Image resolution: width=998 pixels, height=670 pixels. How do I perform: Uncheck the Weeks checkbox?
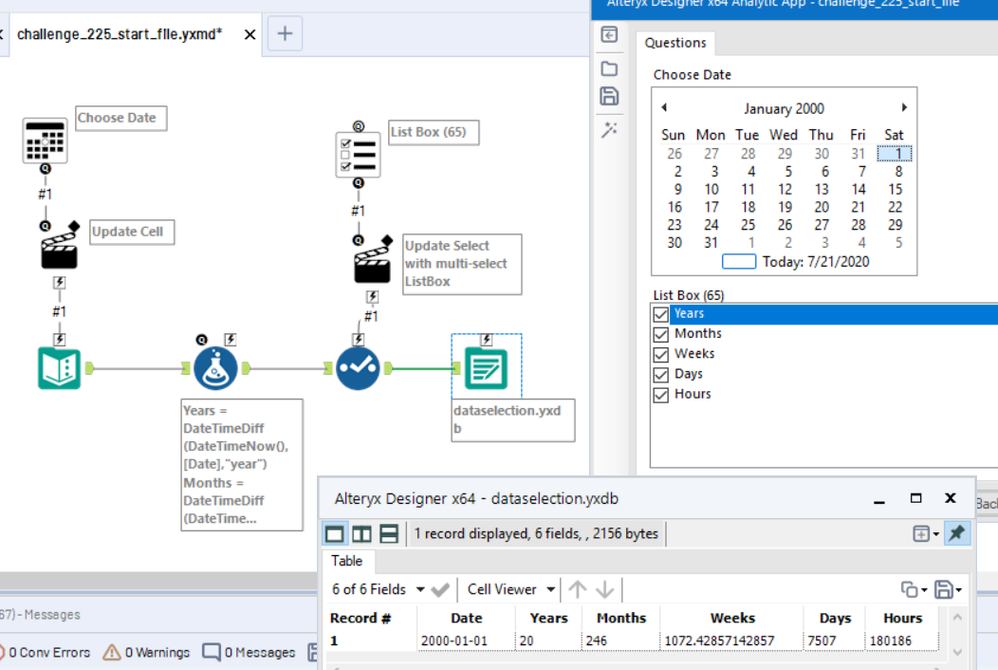[x=661, y=354]
